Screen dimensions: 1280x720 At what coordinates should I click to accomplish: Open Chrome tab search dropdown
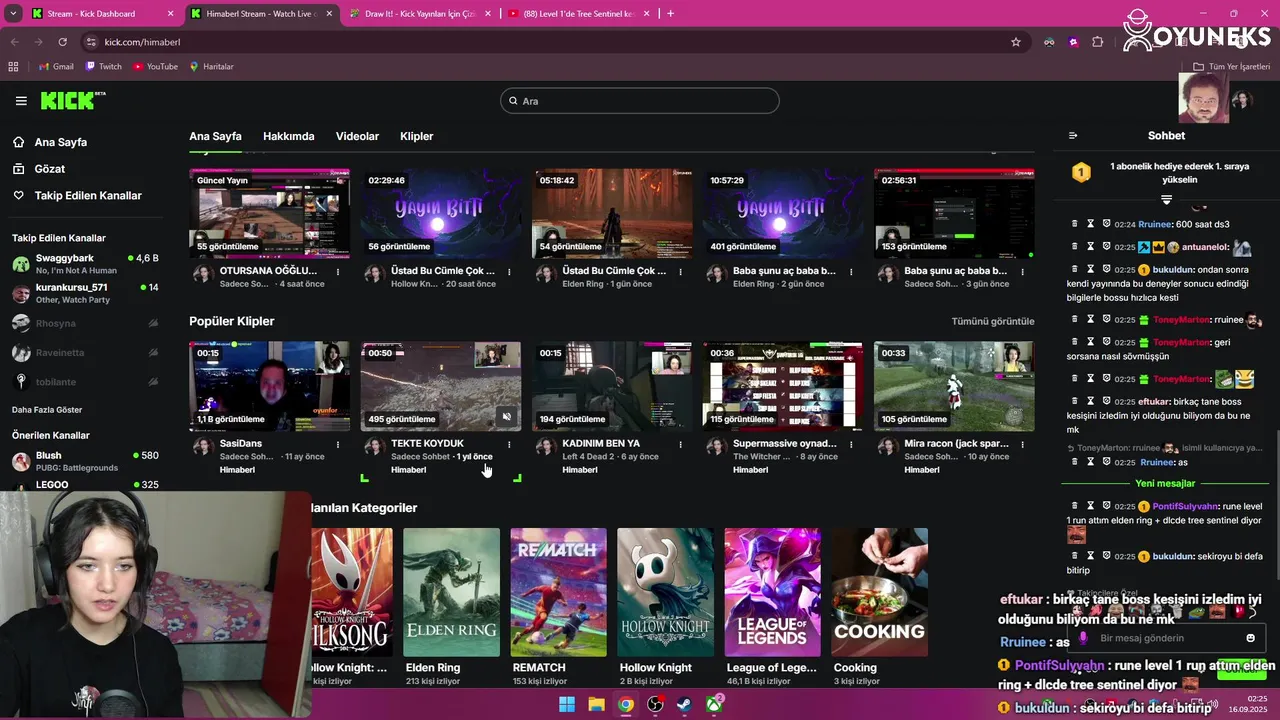13,14
